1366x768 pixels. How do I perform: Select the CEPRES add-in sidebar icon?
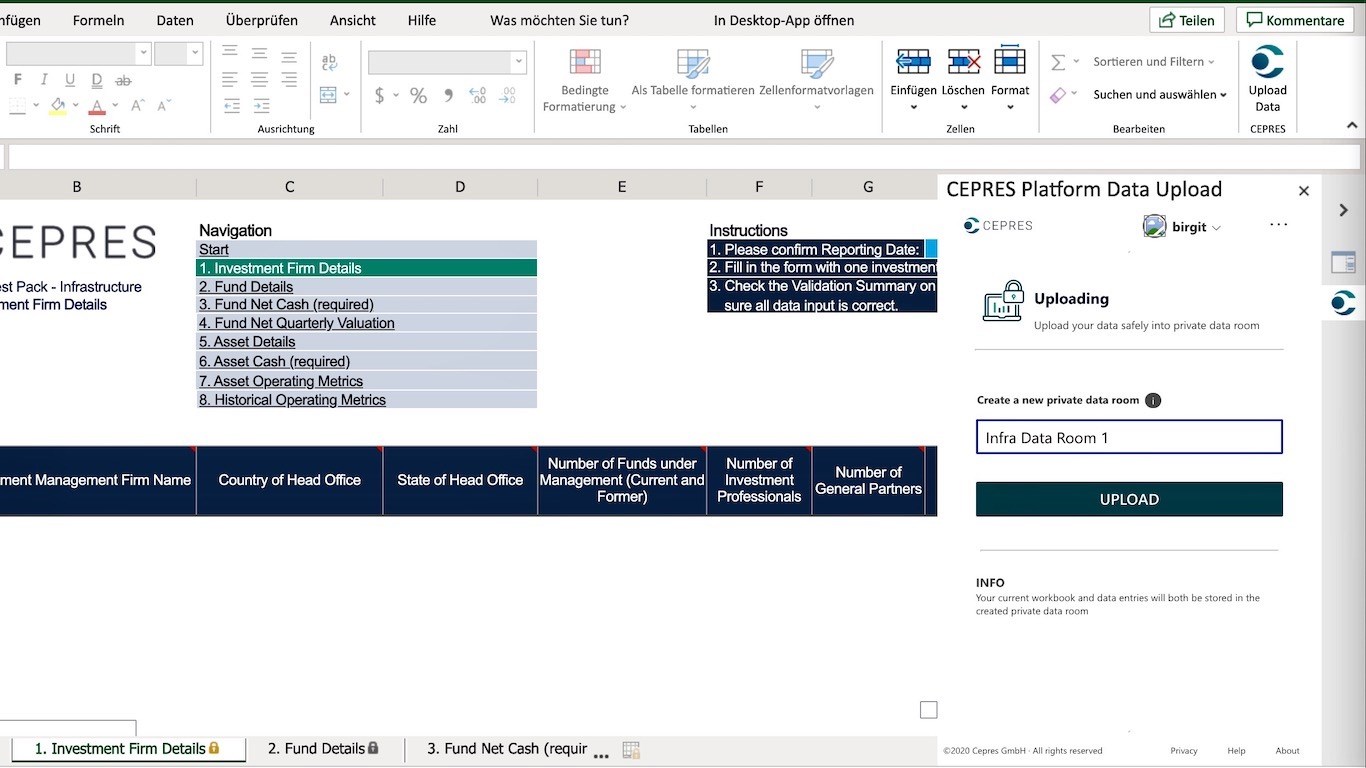click(1344, 302)
